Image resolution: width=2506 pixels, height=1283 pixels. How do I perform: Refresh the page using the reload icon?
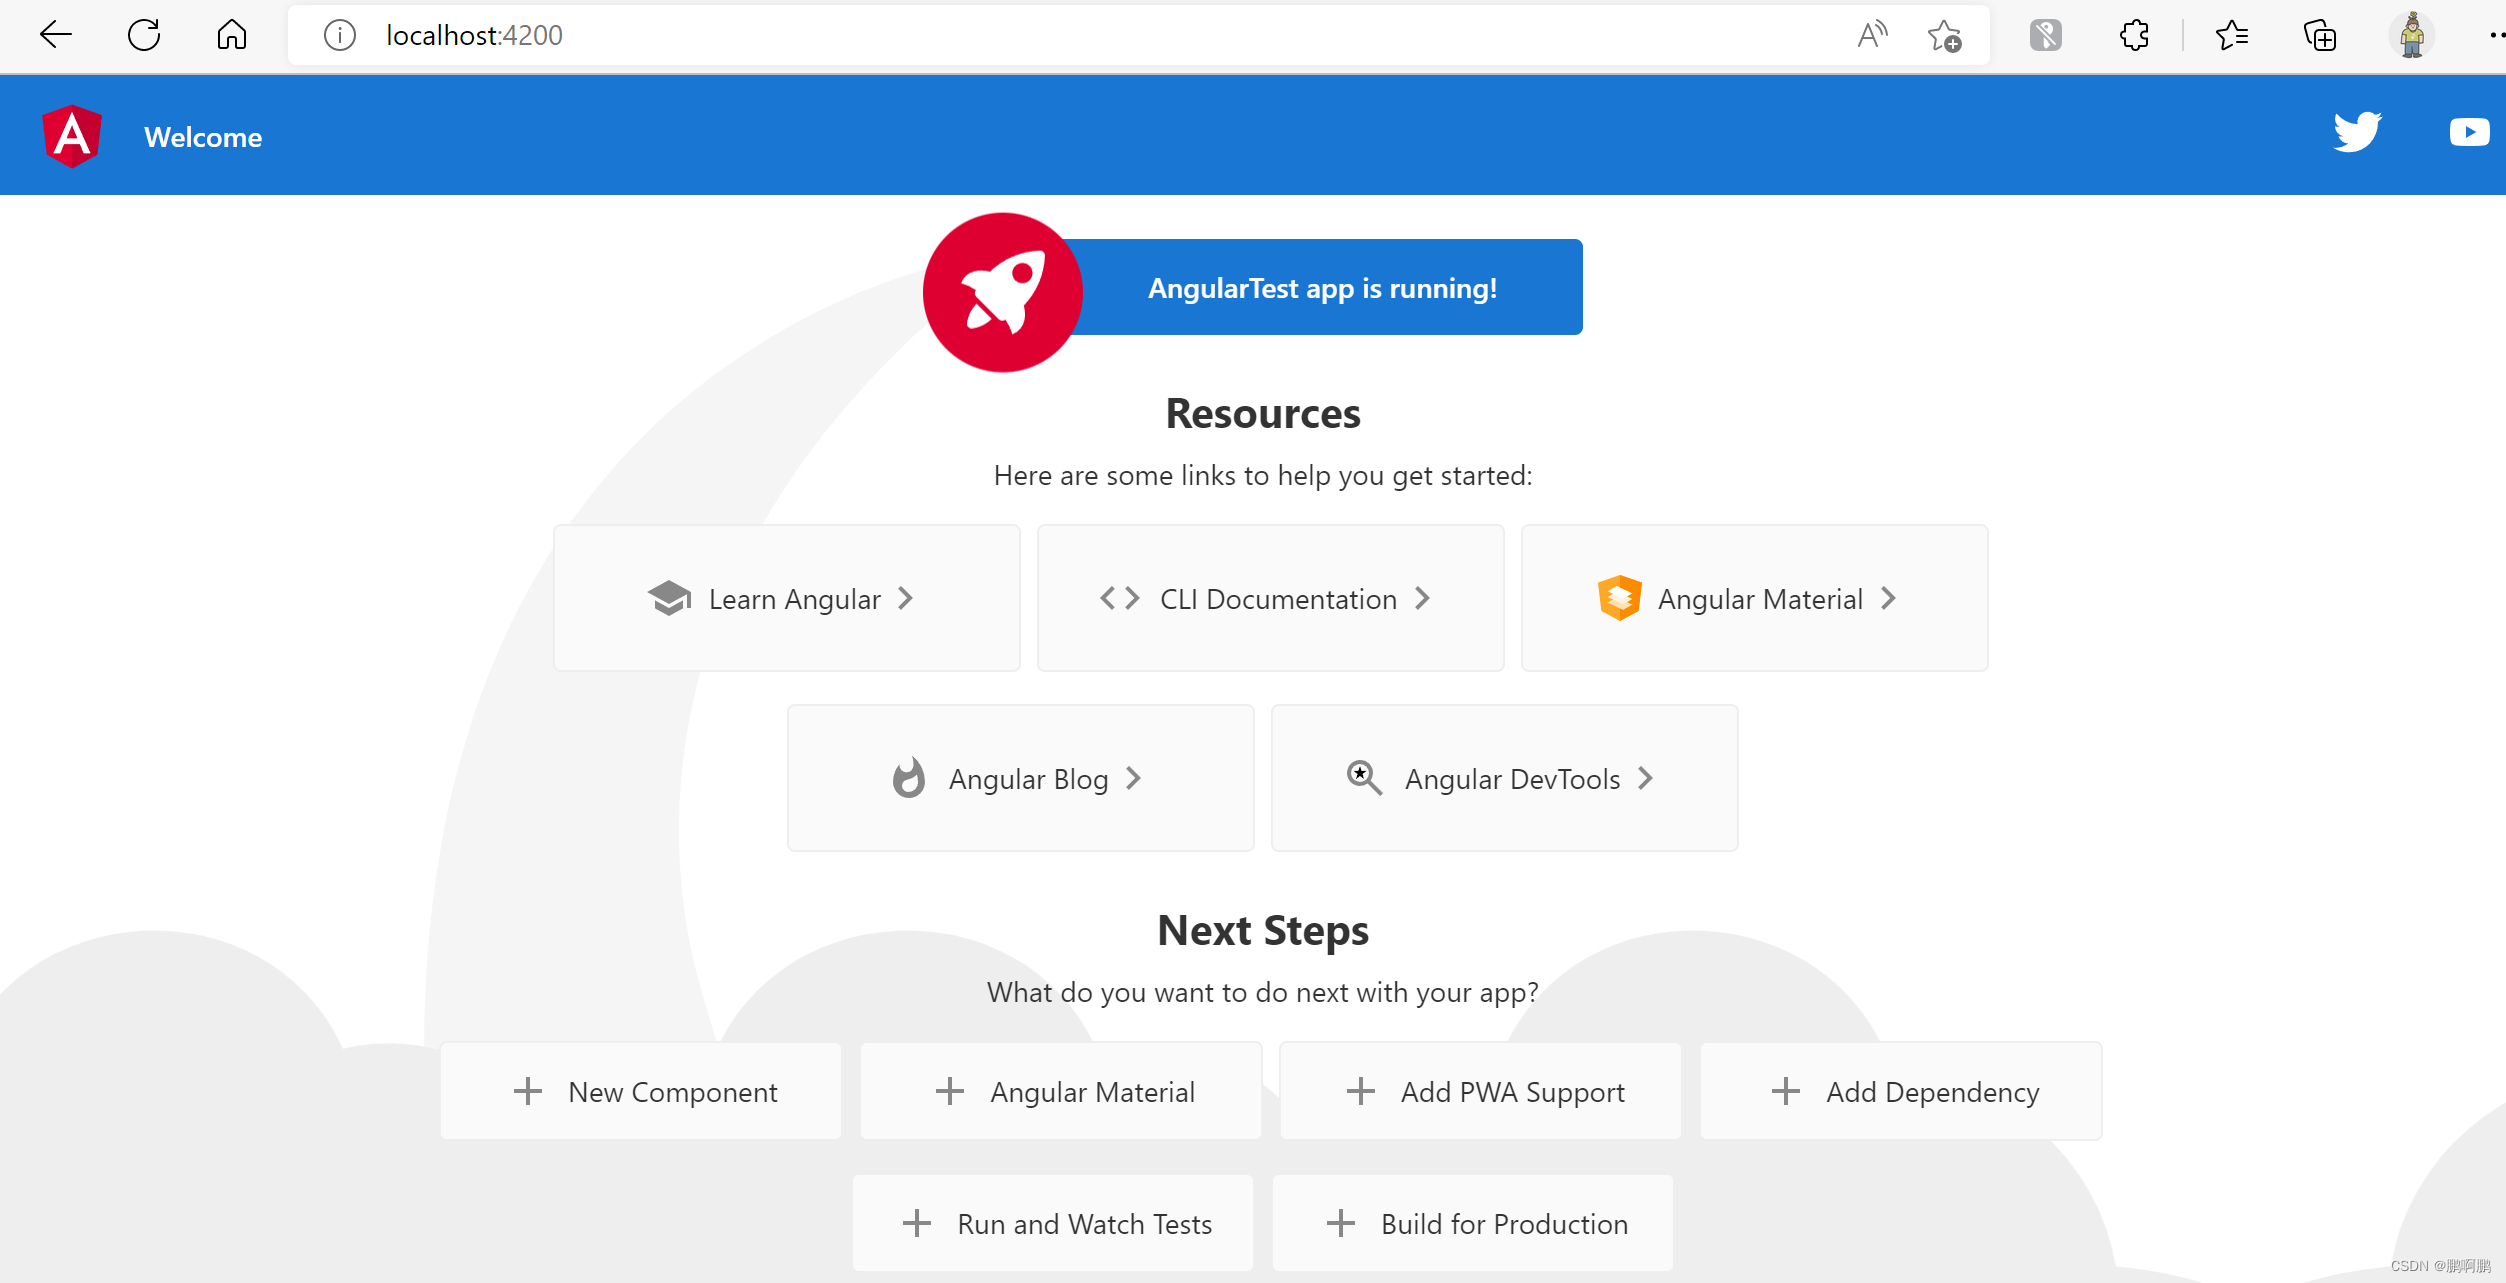pos(144,34)
